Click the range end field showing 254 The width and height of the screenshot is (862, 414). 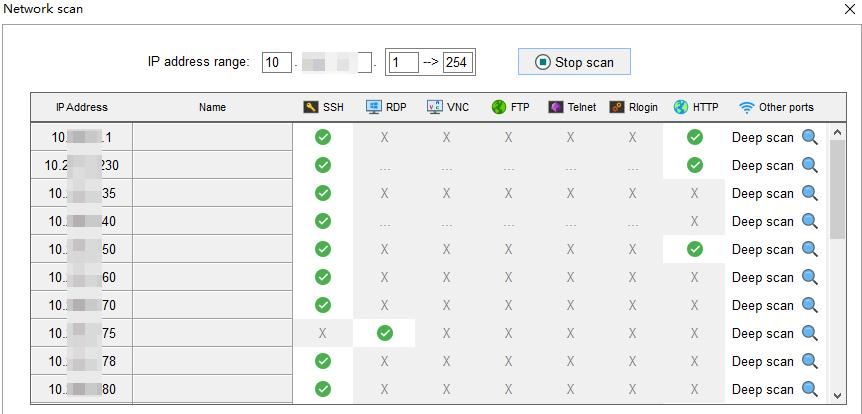(458, 62)
